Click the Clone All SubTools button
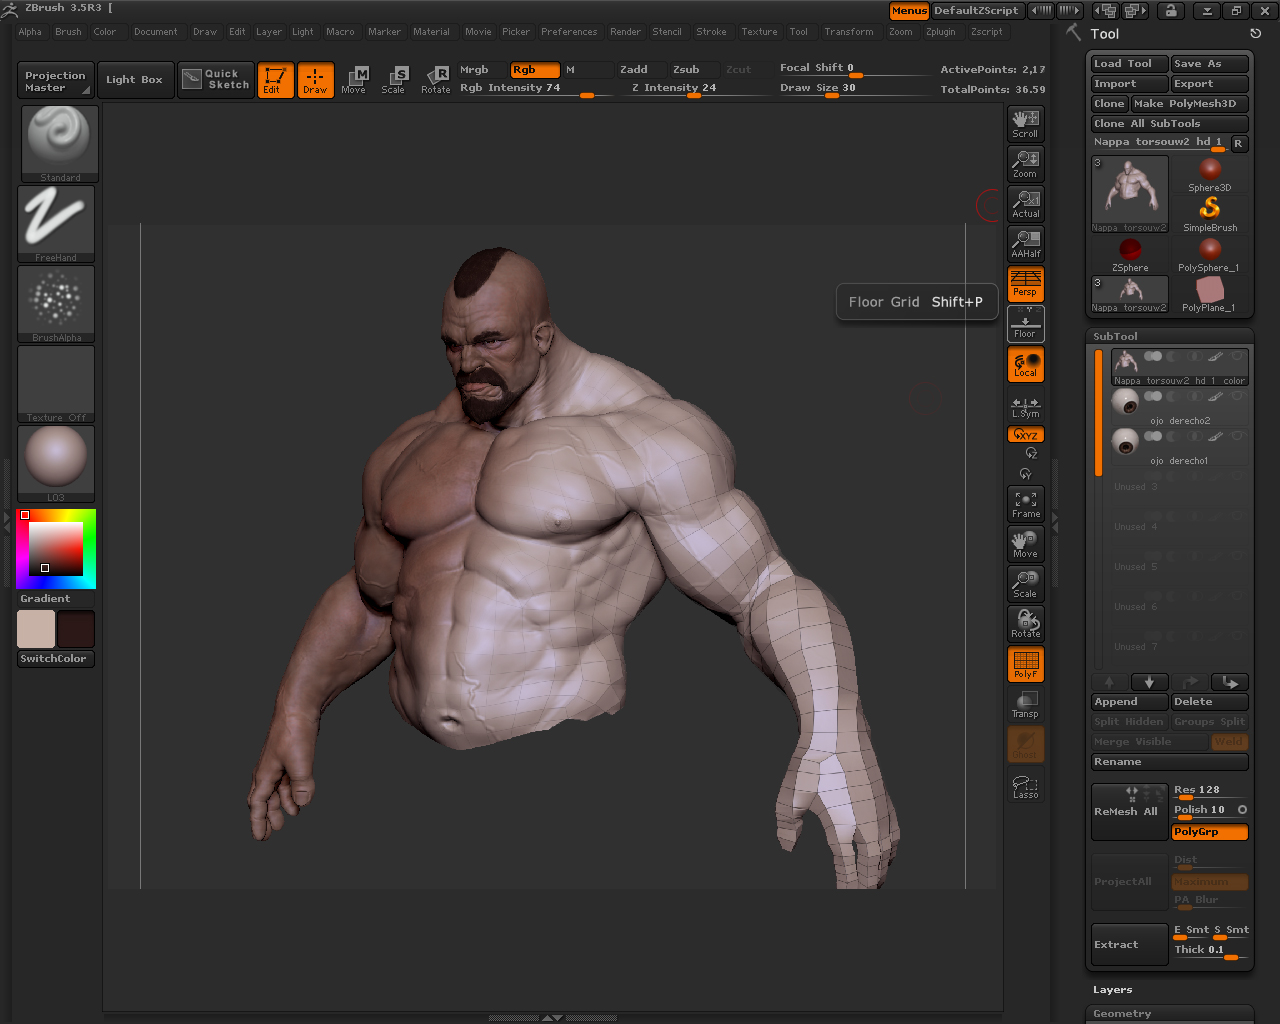Viewport: 1280px width, 1024px height. tap(1170, 124)
